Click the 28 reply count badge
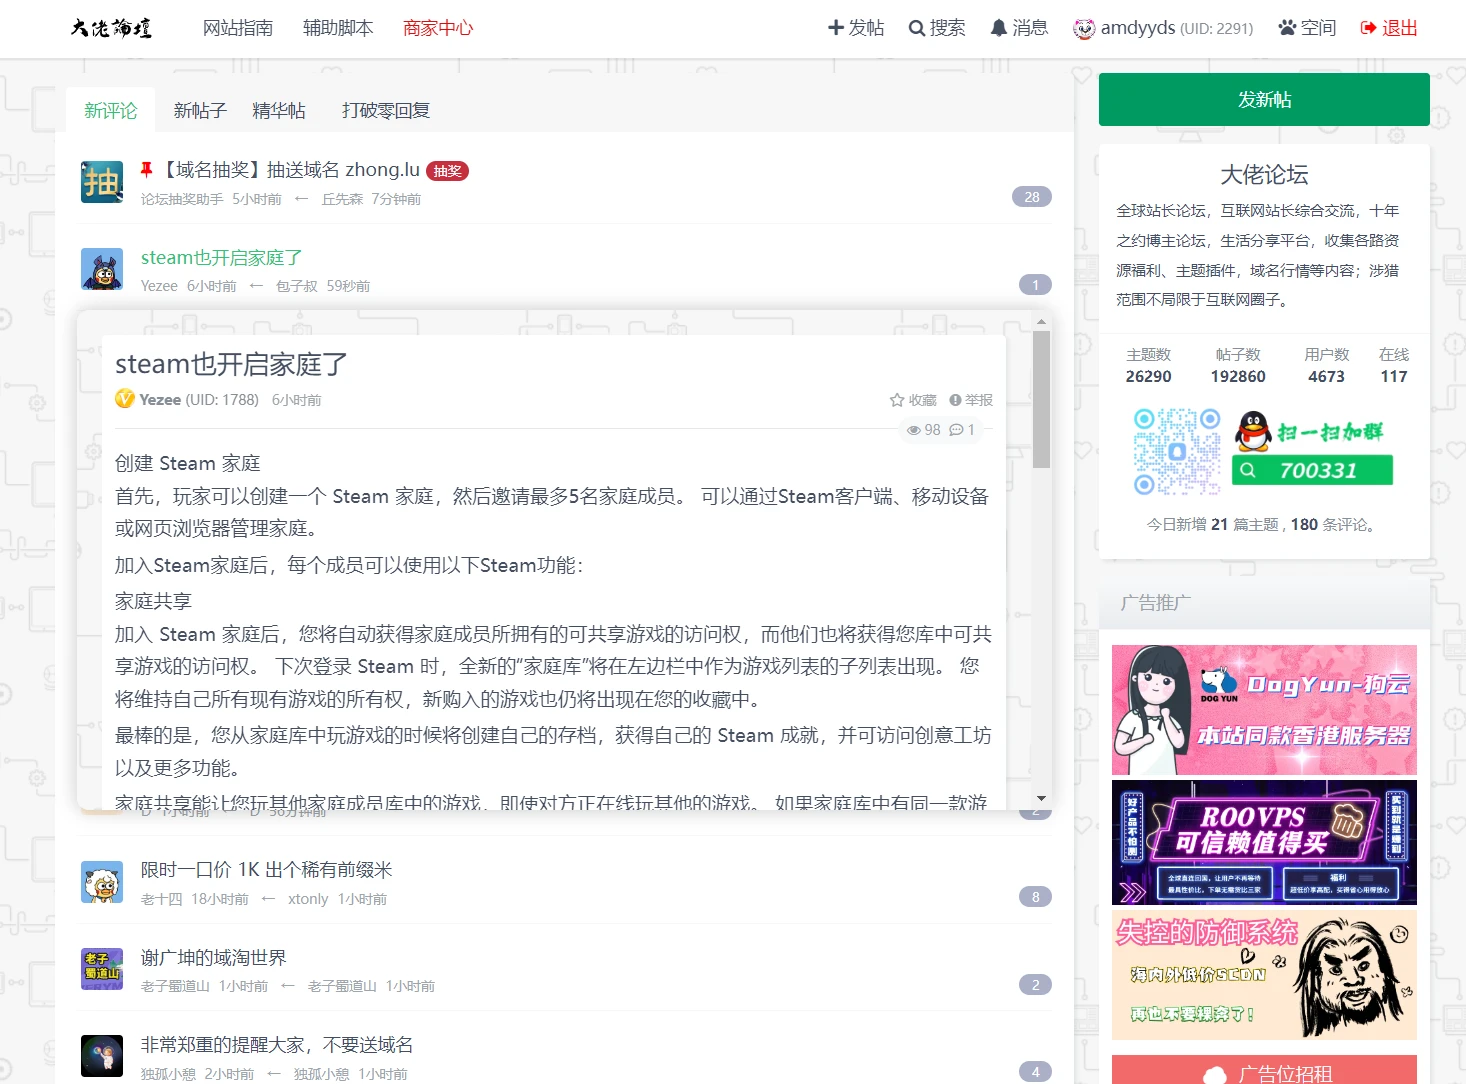The width and height of the screenshot is (1466, 1084). [x=1031, y=197]
